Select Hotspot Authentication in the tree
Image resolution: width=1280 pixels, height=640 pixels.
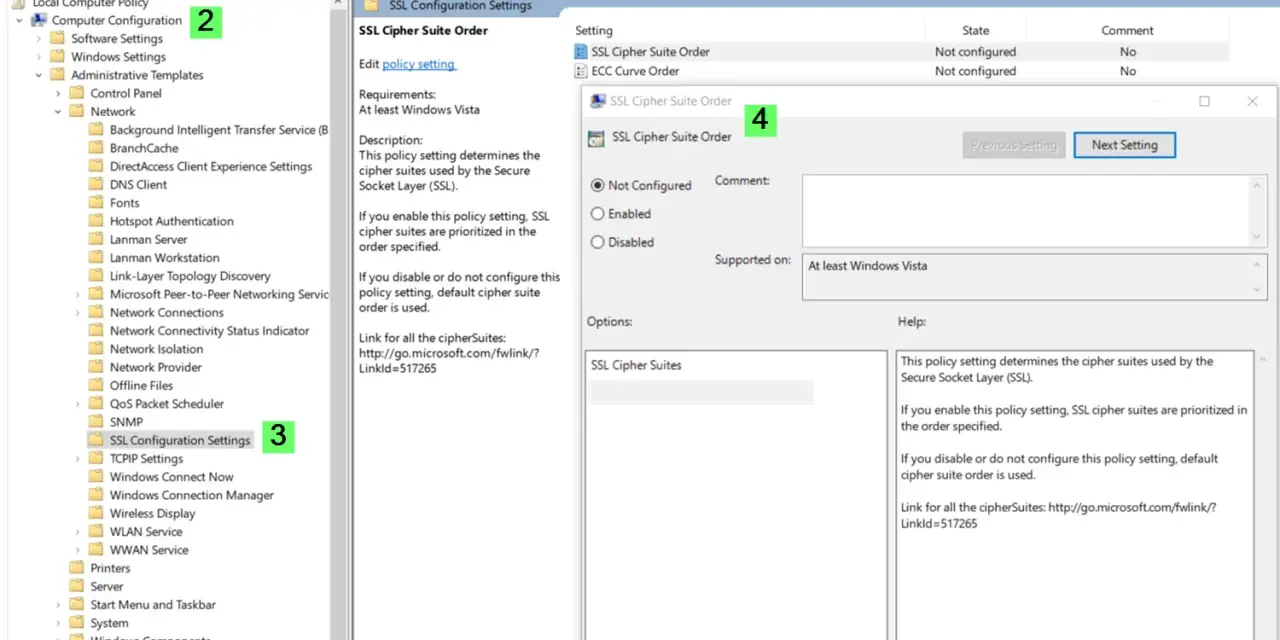coord(171,221)
